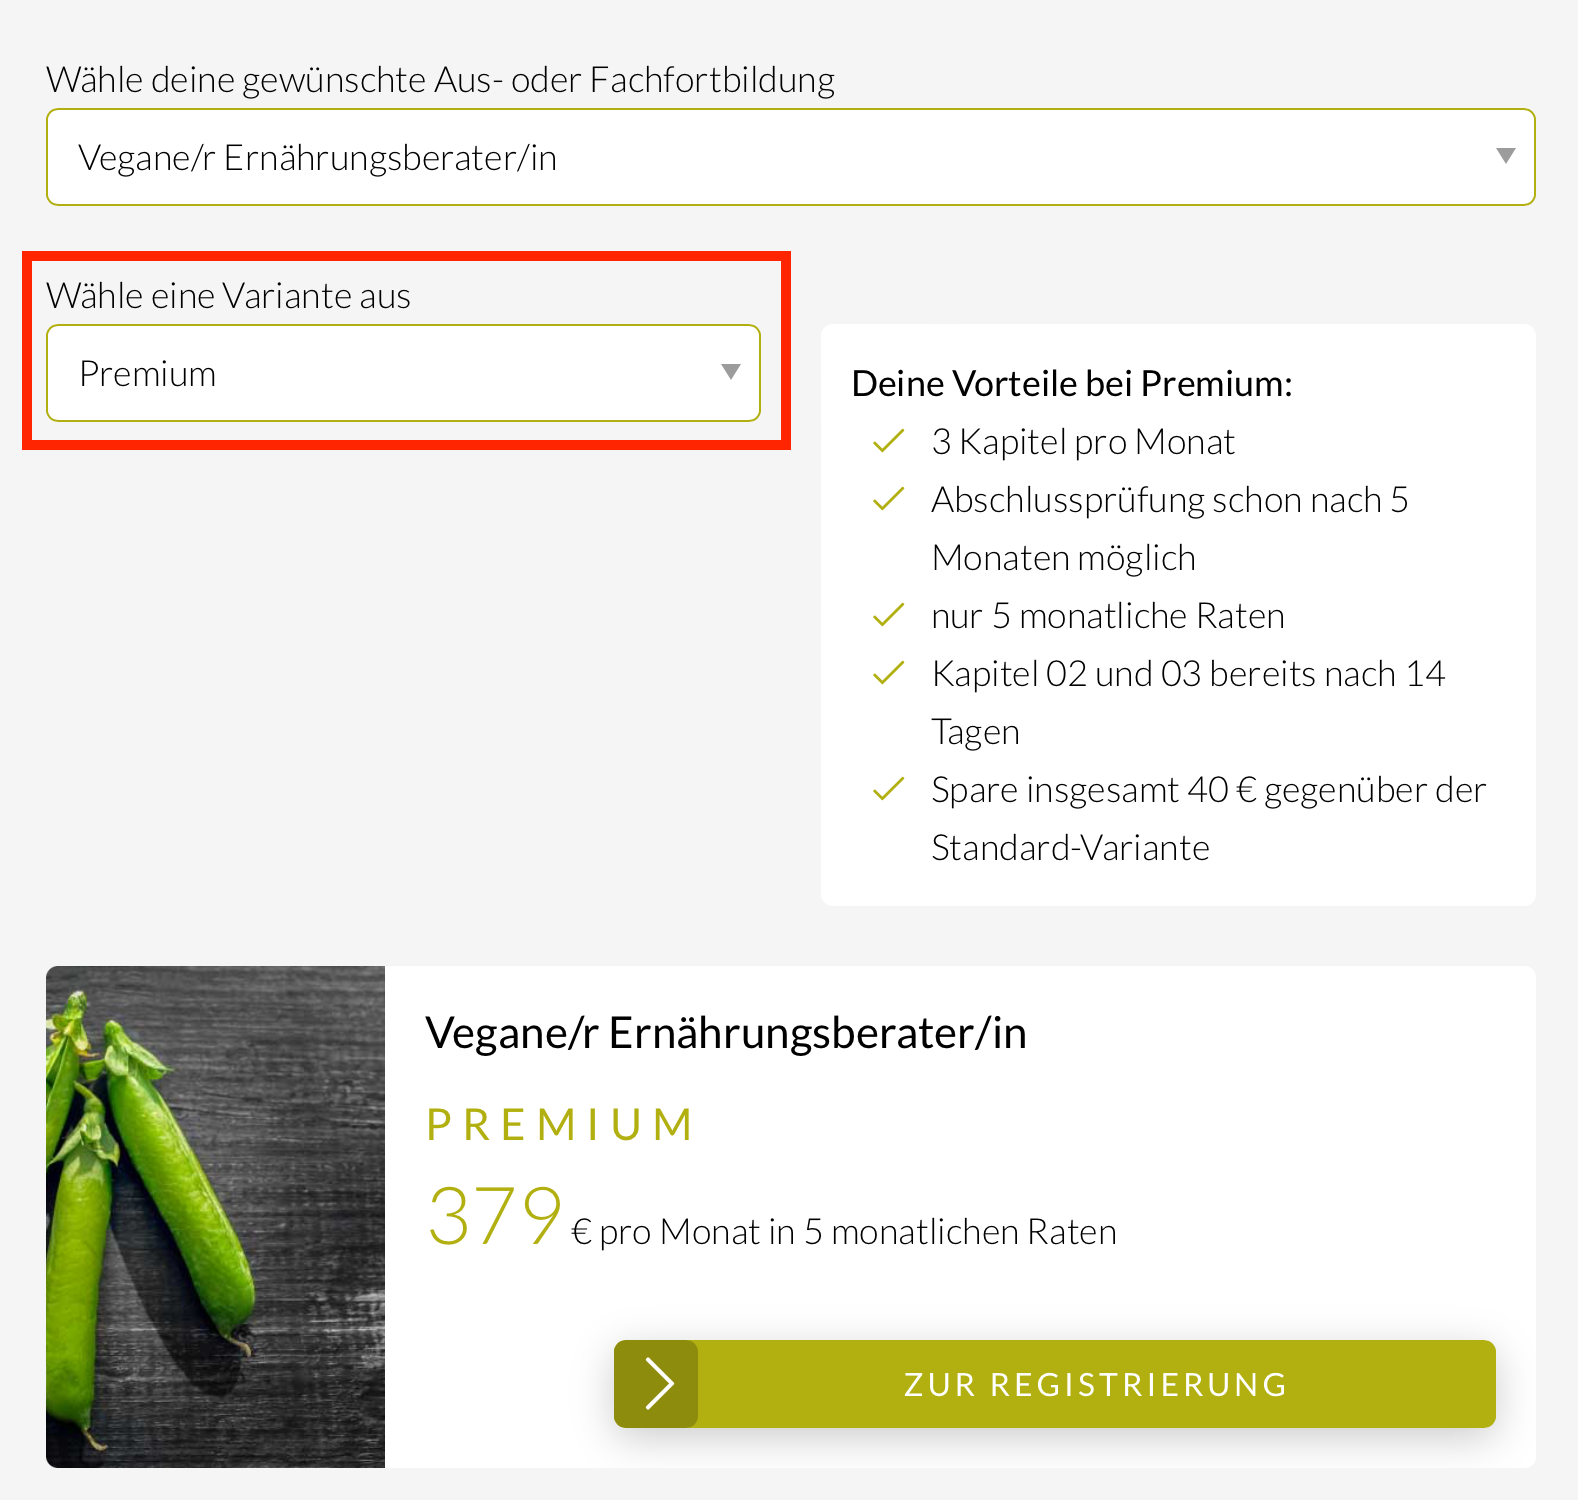Click the checkmark beside Spare insgesamt 40 €
1578x1500 pixels.
click(888, 789)
